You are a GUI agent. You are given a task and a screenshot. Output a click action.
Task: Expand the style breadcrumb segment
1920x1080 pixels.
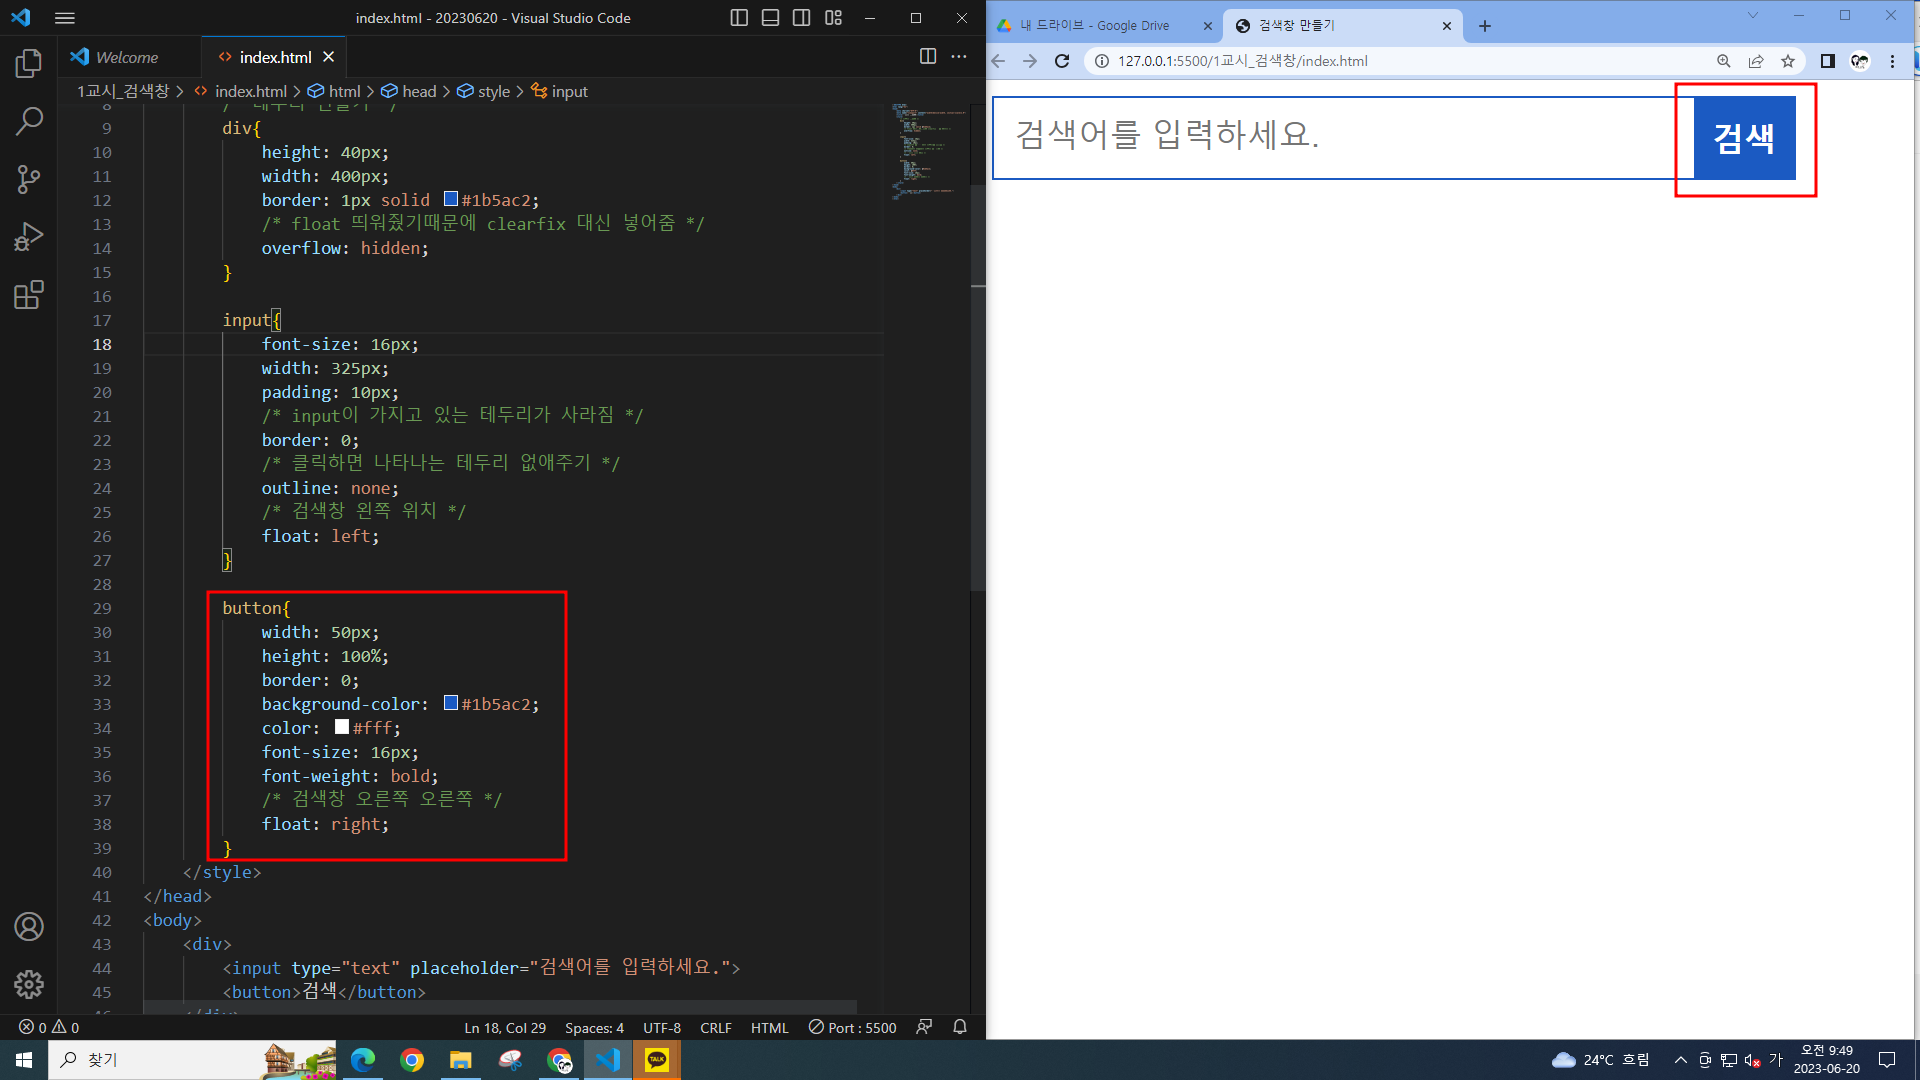pos(493,91)
